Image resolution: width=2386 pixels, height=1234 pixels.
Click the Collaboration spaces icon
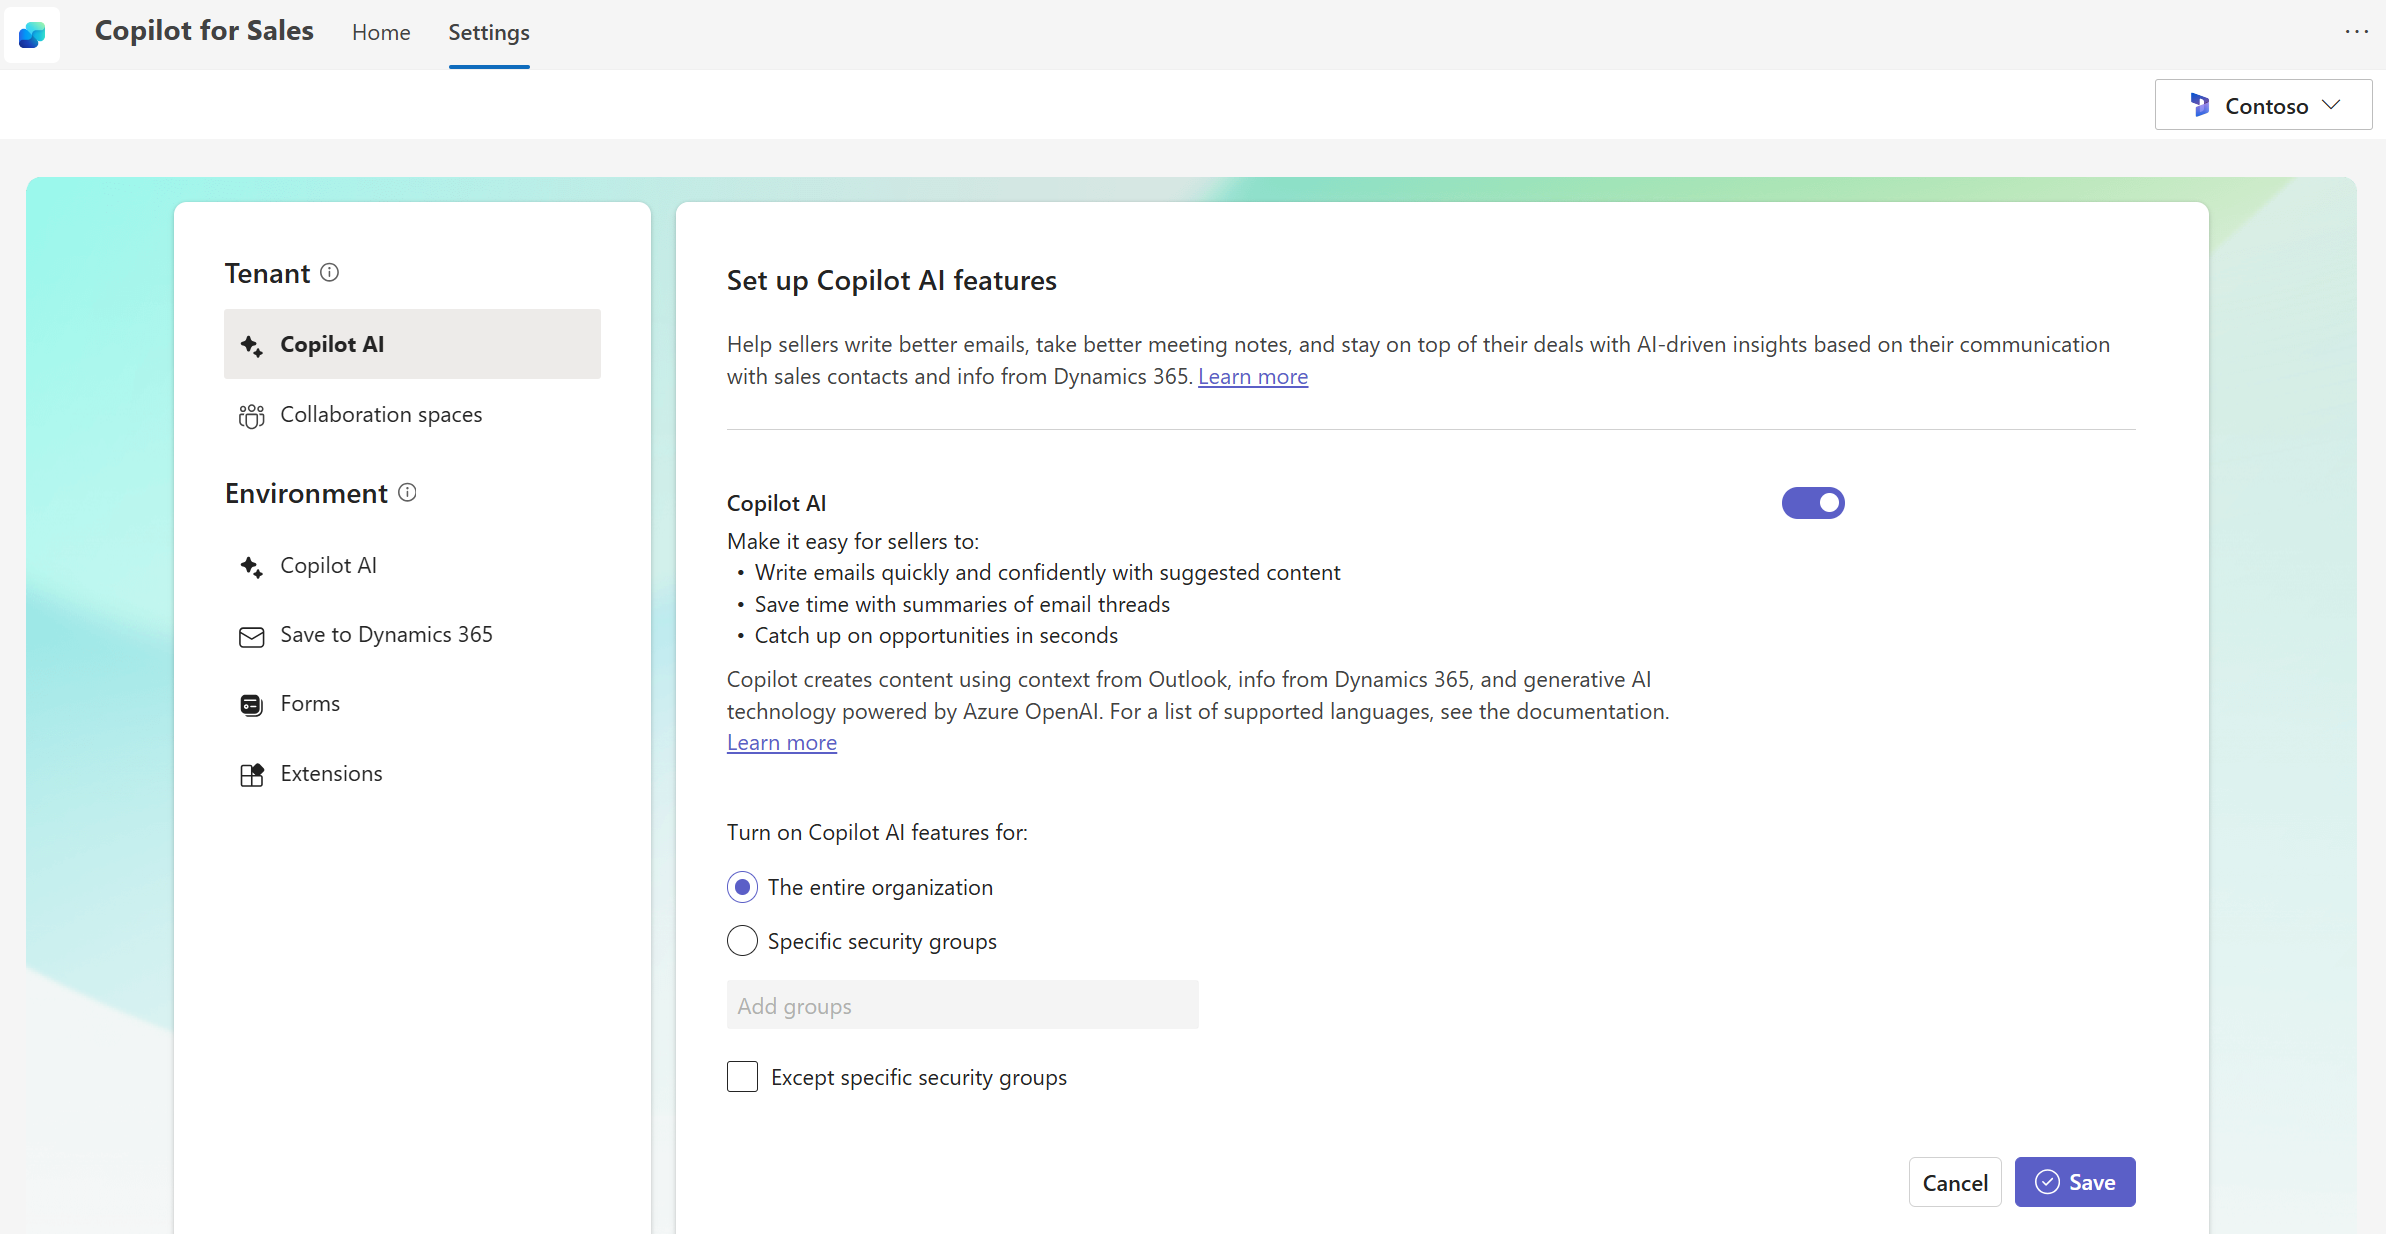[x=250, y=416]
